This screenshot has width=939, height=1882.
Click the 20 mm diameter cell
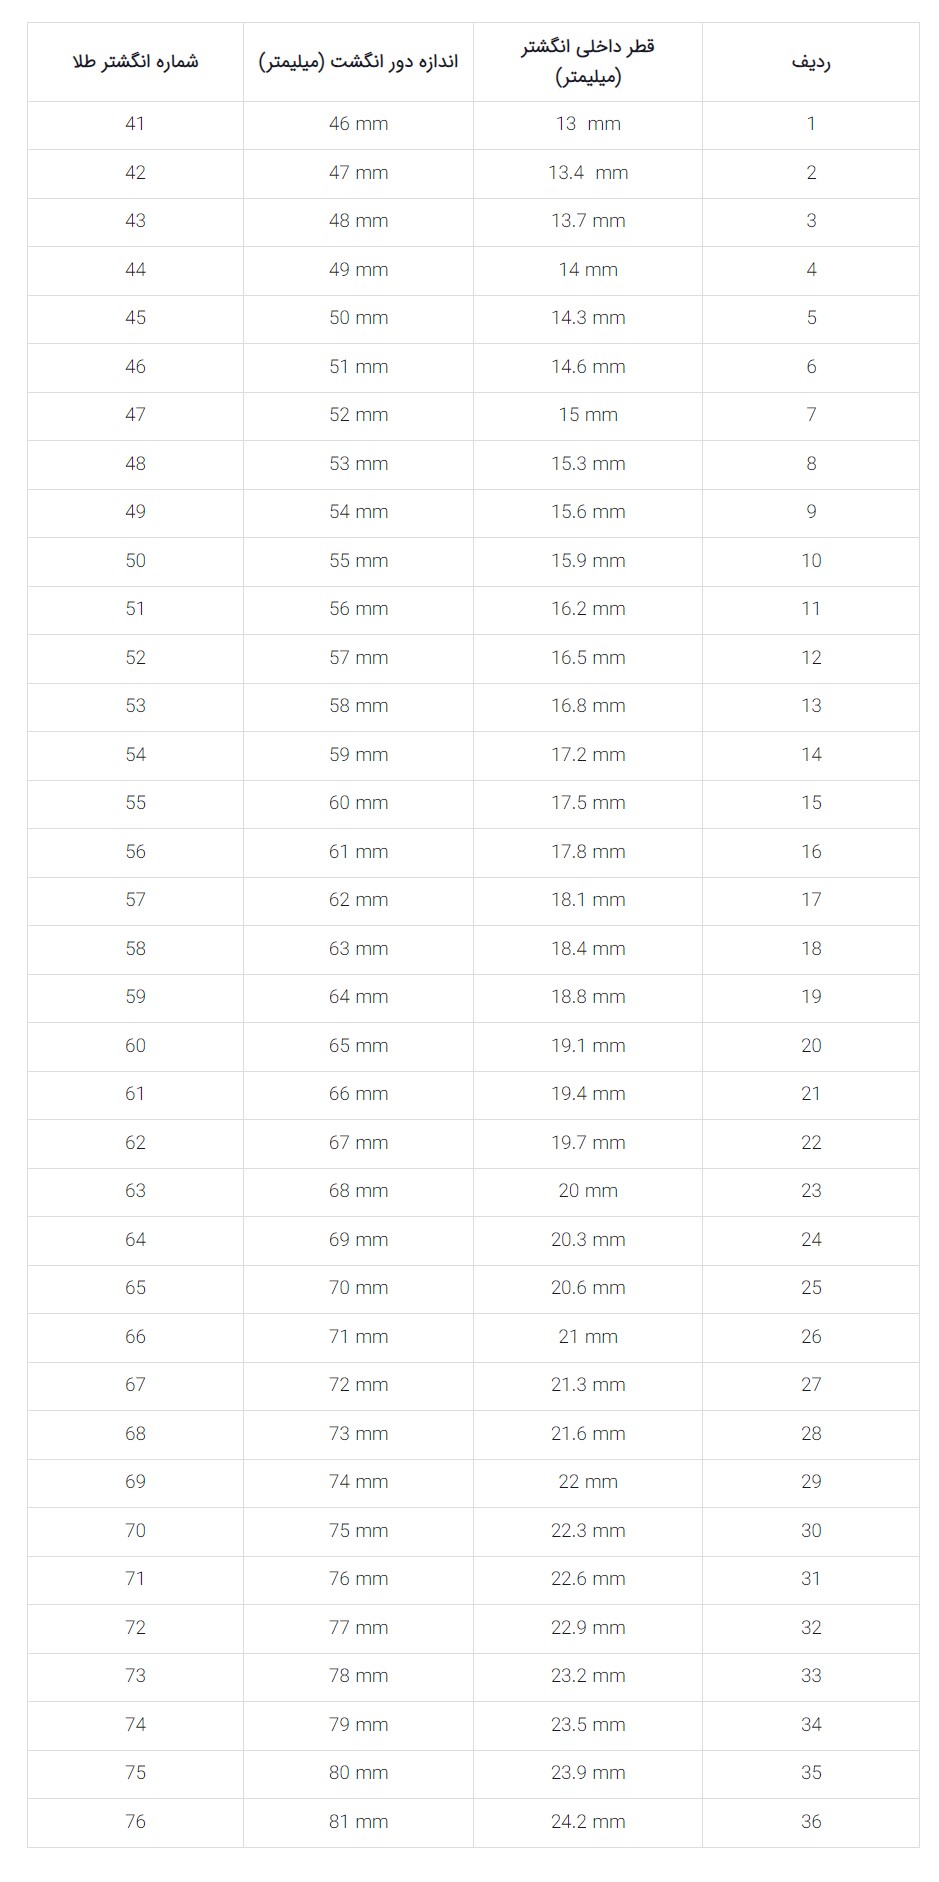click(x=588, y=1192)
